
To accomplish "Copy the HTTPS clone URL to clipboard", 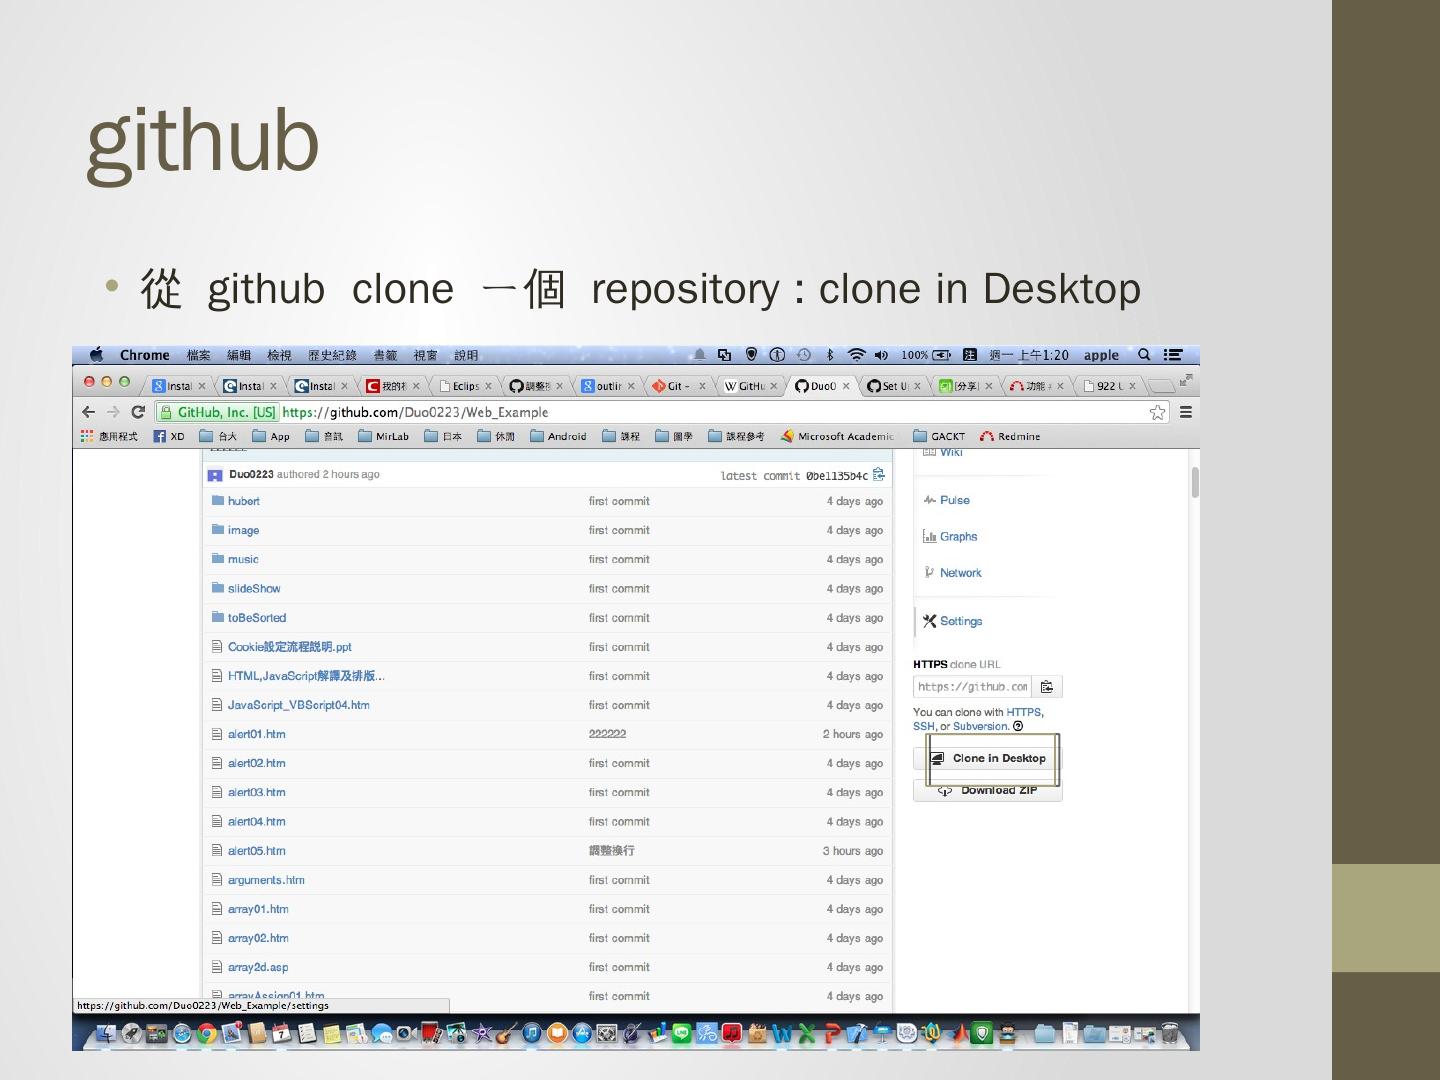I will coord(1047,687).
